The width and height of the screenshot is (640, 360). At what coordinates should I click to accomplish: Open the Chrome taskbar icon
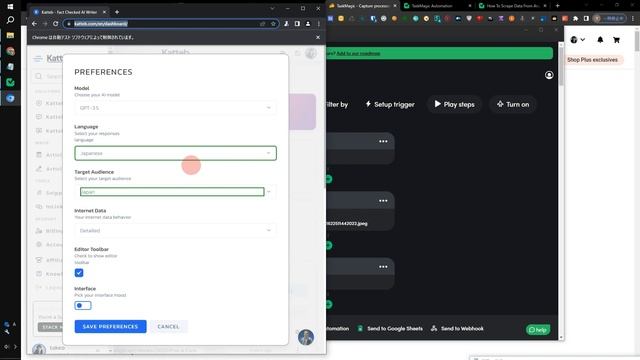[x=10, y=51]
